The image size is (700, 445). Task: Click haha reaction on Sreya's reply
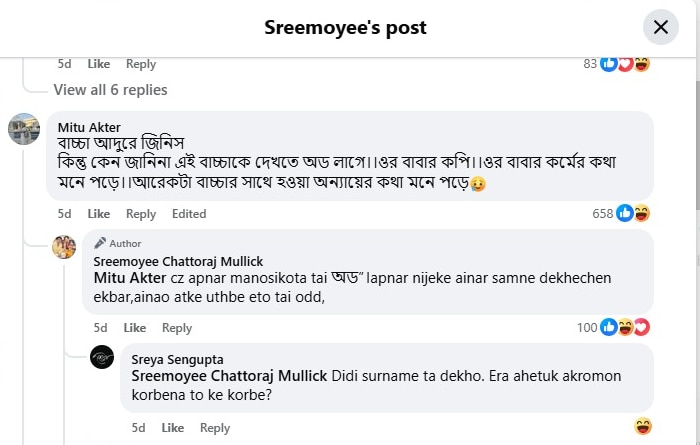tap(642, 427)
